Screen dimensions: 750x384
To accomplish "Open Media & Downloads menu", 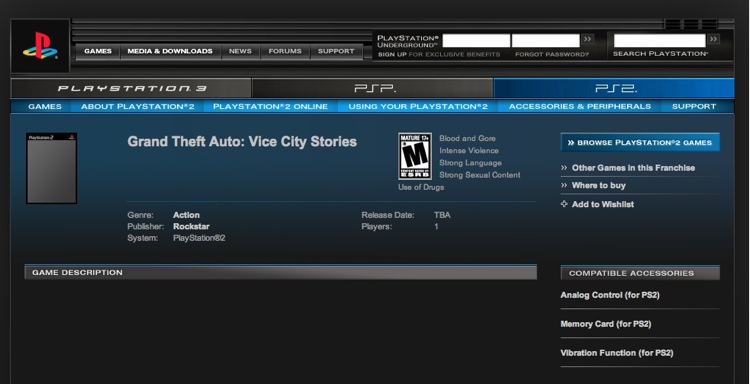I will (170, 51).
